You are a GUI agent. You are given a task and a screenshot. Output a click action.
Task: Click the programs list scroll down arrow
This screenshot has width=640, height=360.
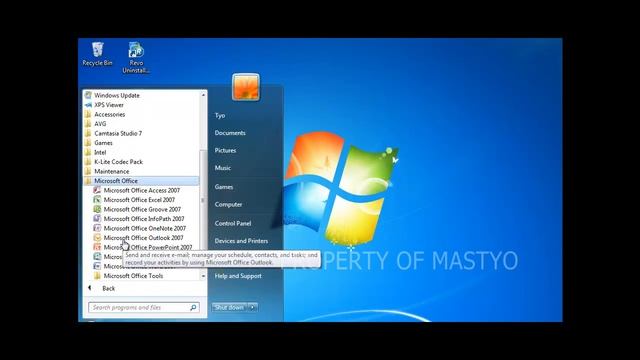pyautogui.click(x=203, y=276)
